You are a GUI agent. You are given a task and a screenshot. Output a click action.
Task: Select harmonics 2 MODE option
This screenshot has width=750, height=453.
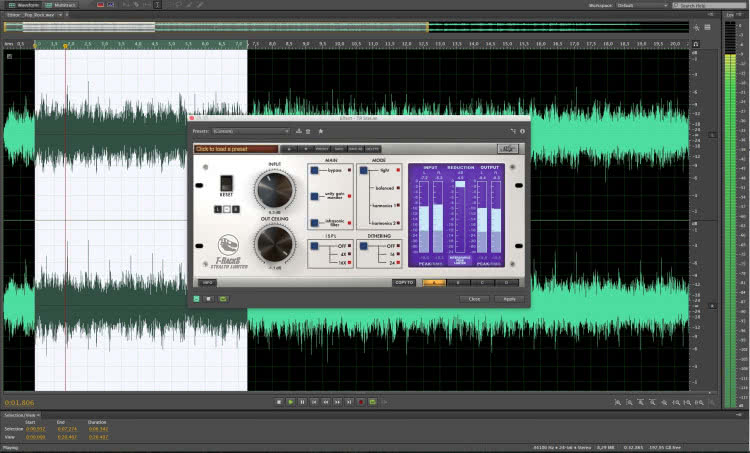(x=385, y=223)
